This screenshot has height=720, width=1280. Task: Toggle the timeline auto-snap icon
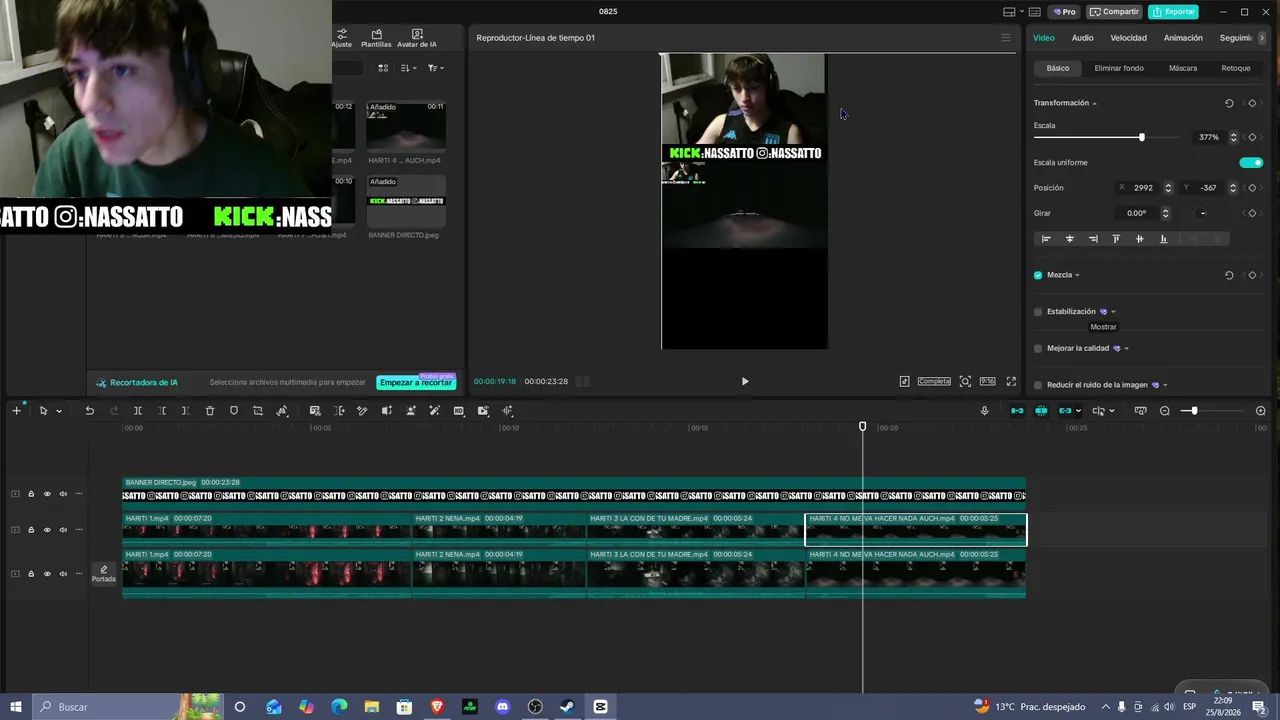[x=1041, y=411]
